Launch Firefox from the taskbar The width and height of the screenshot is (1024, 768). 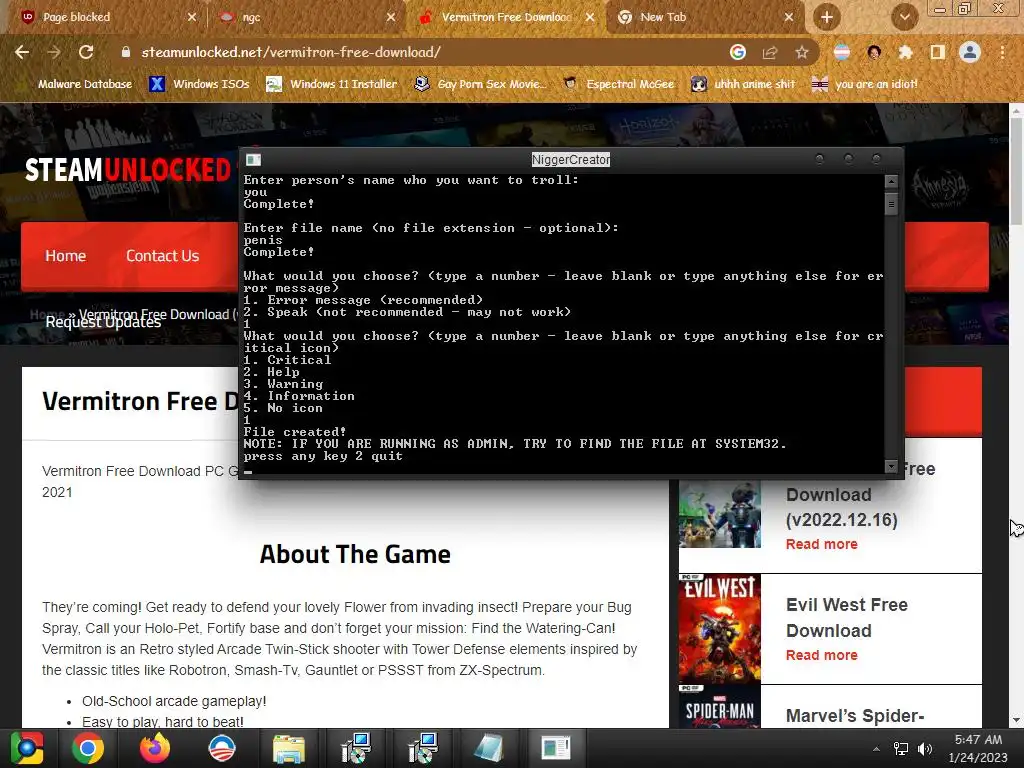click(155, 748)
